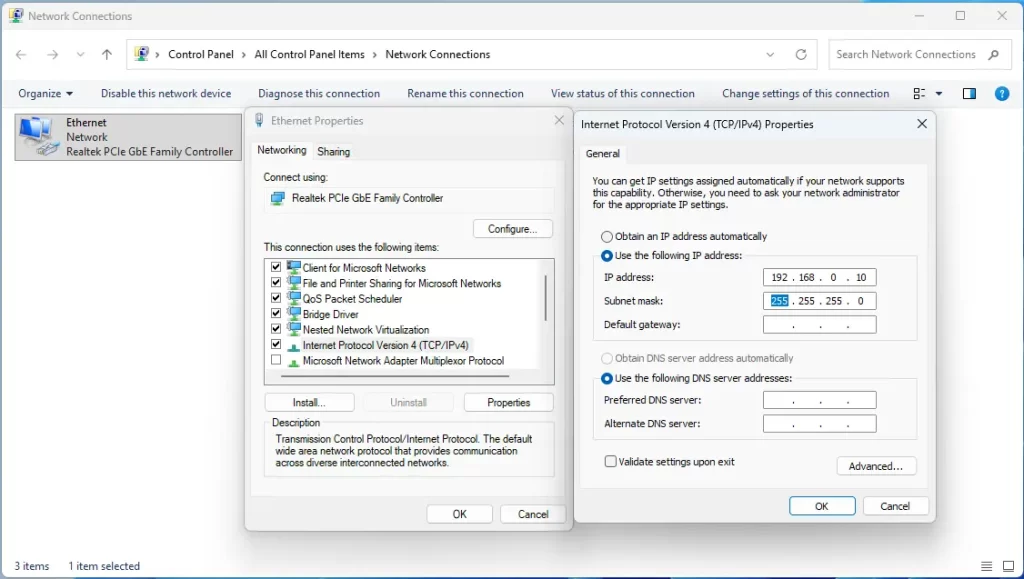
Task: Click the TCP/IPv4 protocol icon
Action: pos(294,346)
